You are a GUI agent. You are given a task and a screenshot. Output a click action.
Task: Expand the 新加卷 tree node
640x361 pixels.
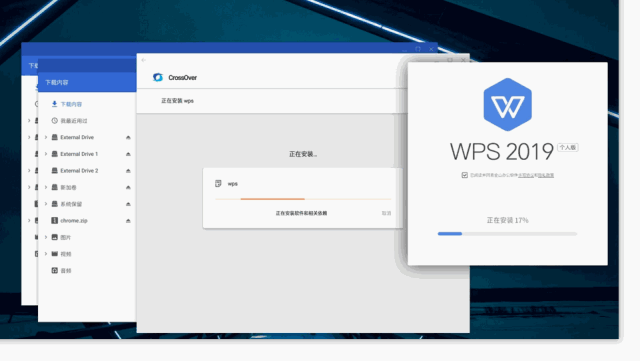pos(46,187)
